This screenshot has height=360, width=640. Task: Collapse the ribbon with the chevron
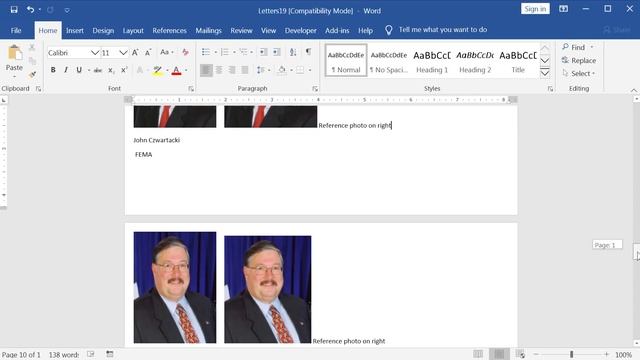(x=633, y=90)
